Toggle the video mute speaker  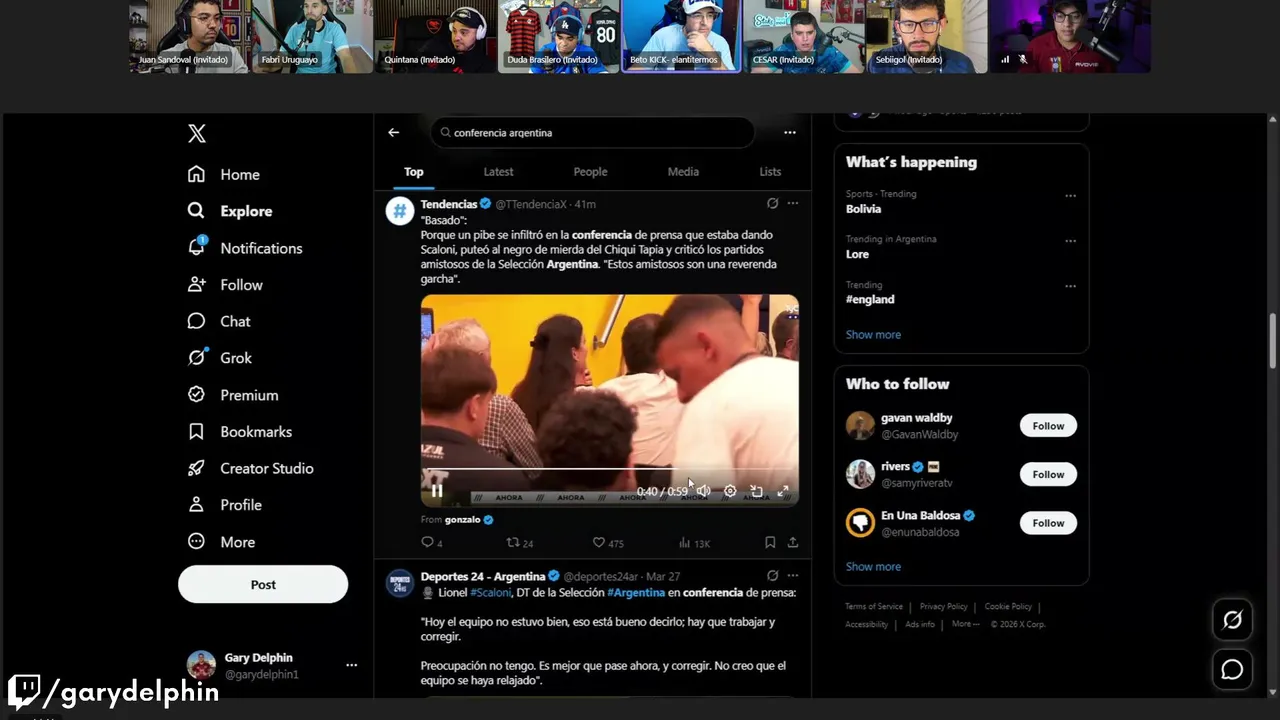(704, 491)
